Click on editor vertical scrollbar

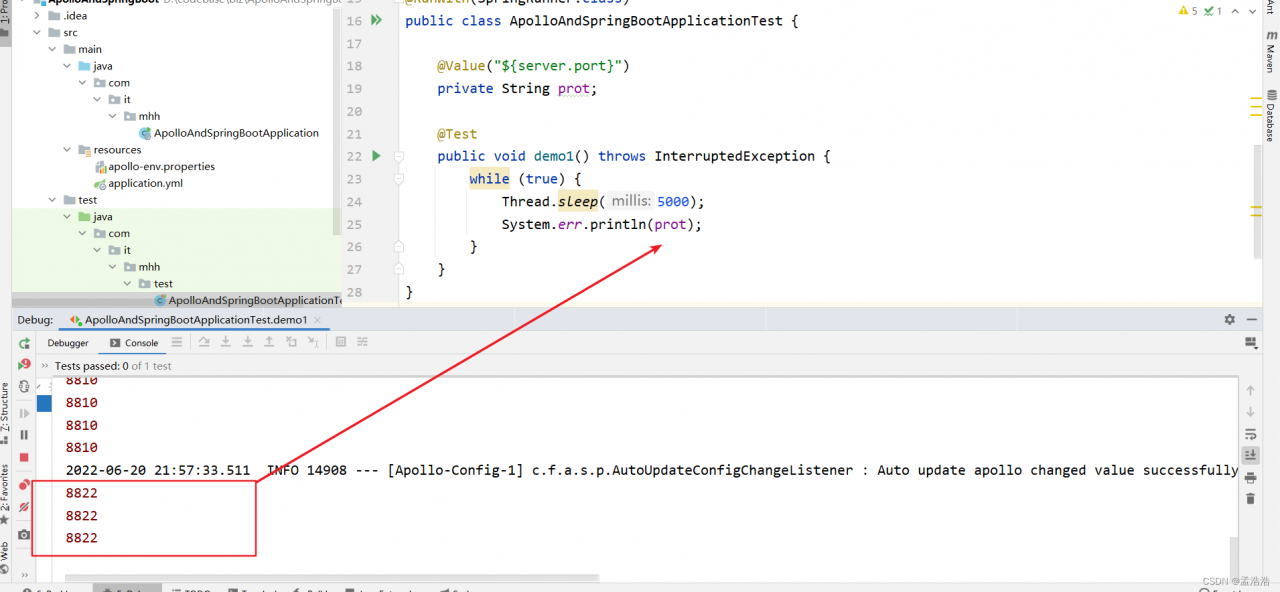point(1258,200)
